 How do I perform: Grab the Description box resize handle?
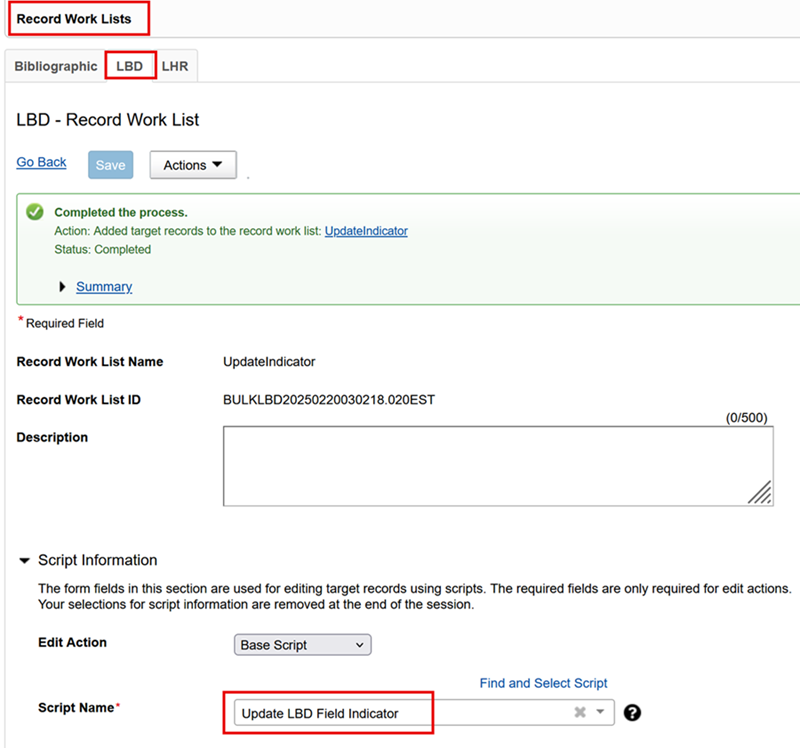760,493
